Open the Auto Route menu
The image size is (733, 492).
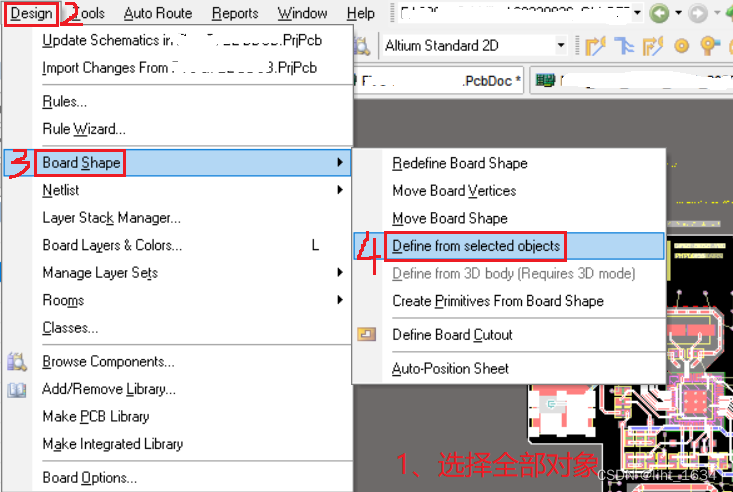coord(158,13)
